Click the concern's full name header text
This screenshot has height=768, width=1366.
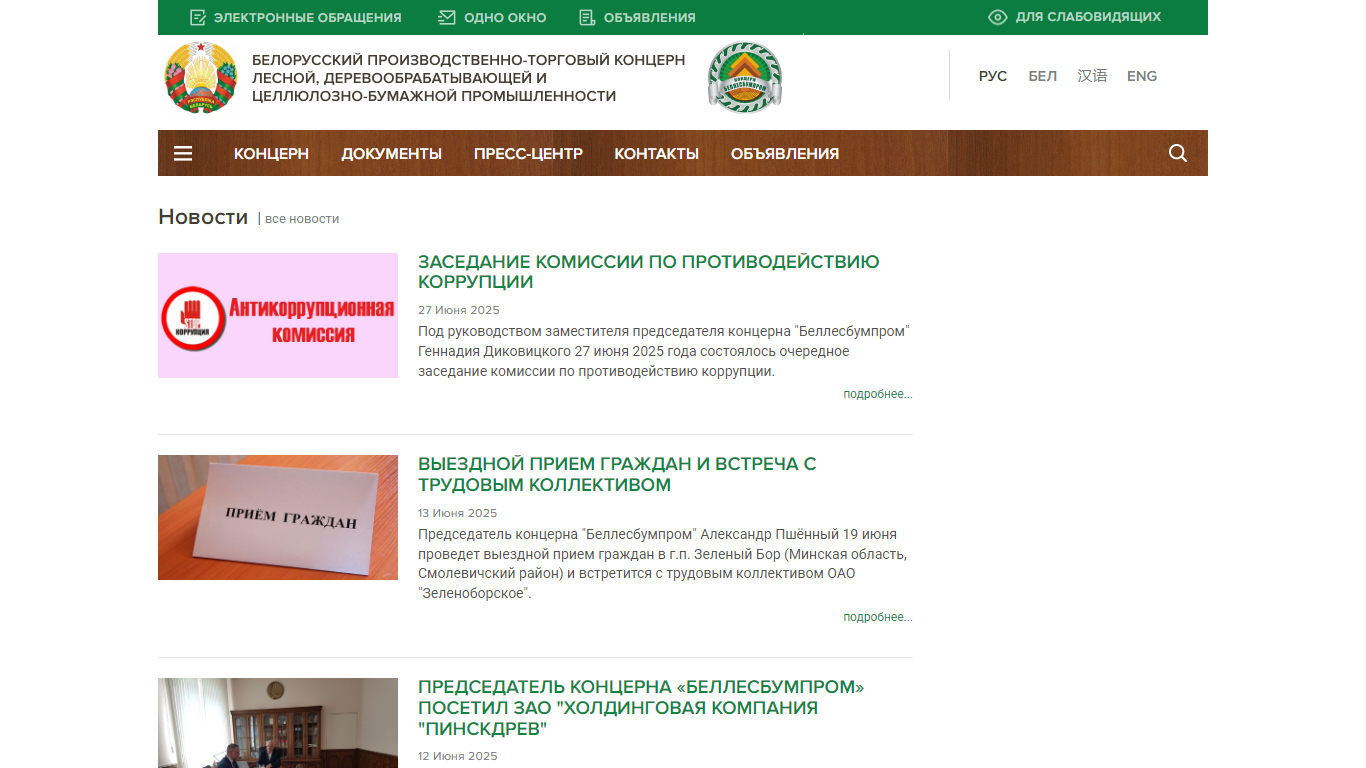[x=469, y=78]
